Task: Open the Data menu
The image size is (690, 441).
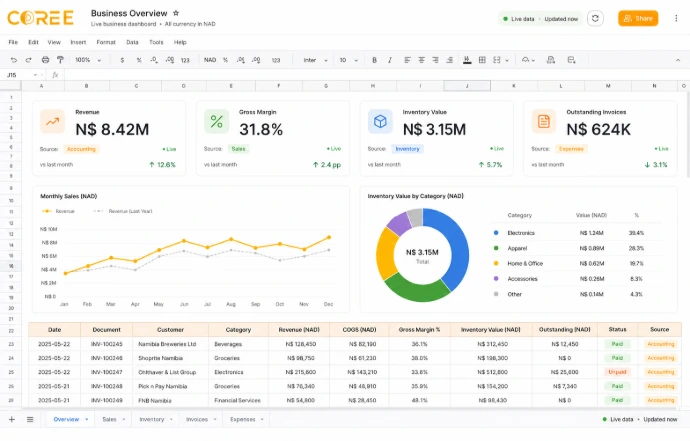Action: coord(132,42)
